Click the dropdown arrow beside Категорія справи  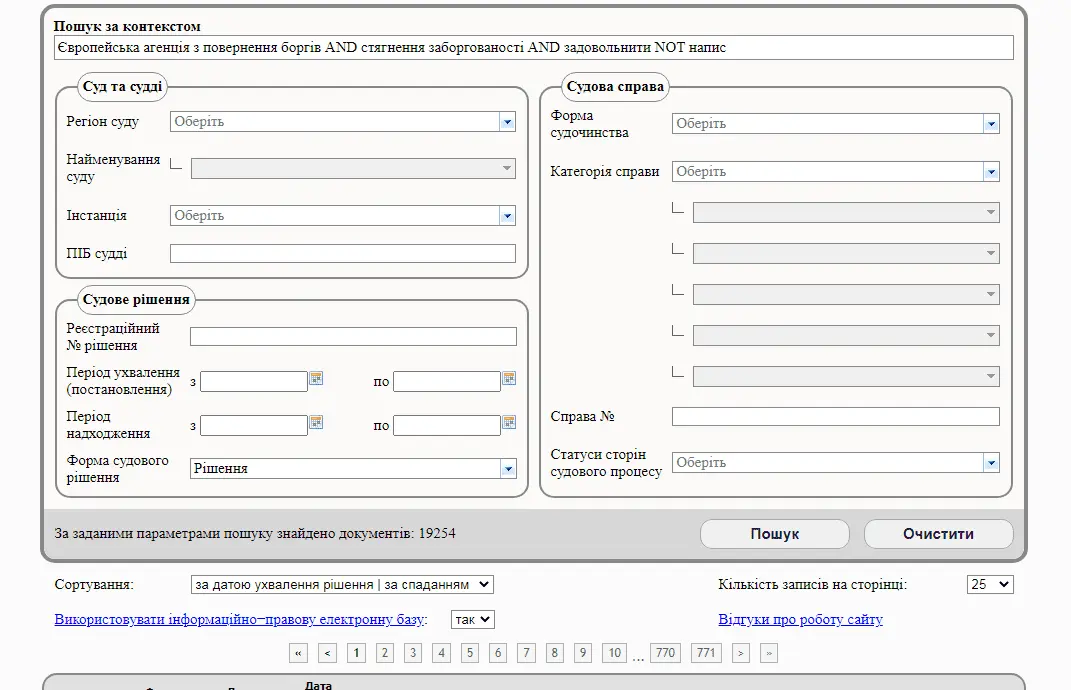pyautogui.click(x=991, y=171)
